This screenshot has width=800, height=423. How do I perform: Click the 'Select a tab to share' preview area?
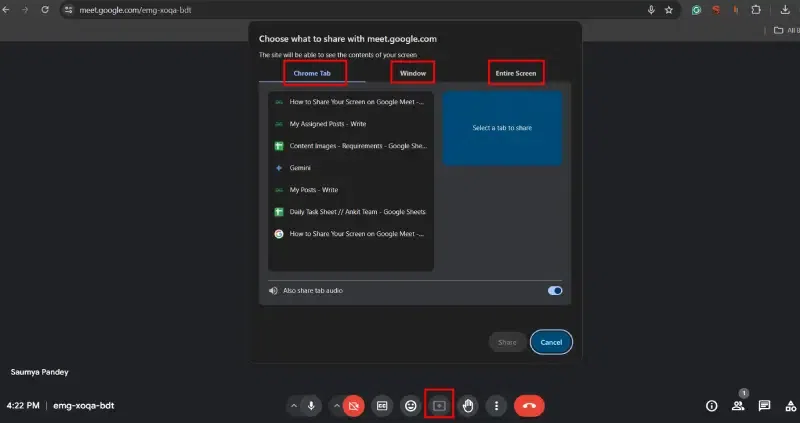pos(502,128)
